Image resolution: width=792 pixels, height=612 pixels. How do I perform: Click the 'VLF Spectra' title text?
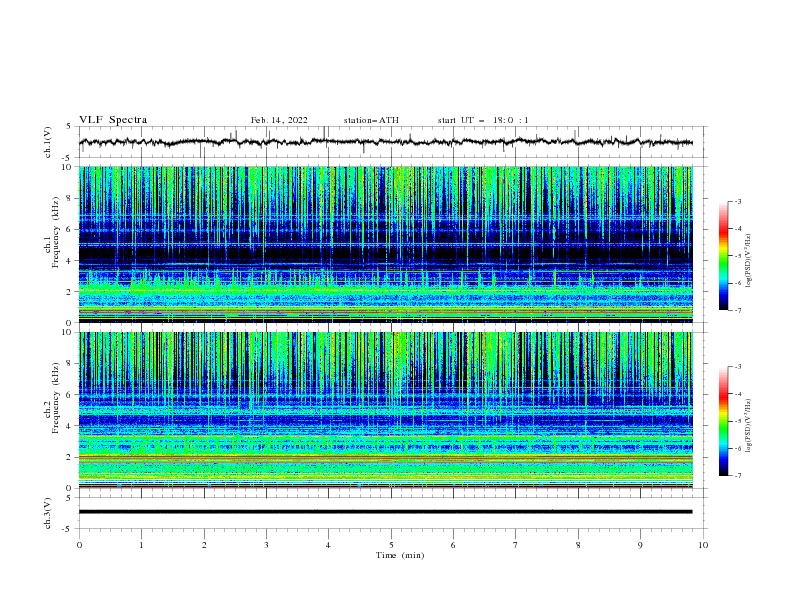pyautogui.click(x=113, y=120)
